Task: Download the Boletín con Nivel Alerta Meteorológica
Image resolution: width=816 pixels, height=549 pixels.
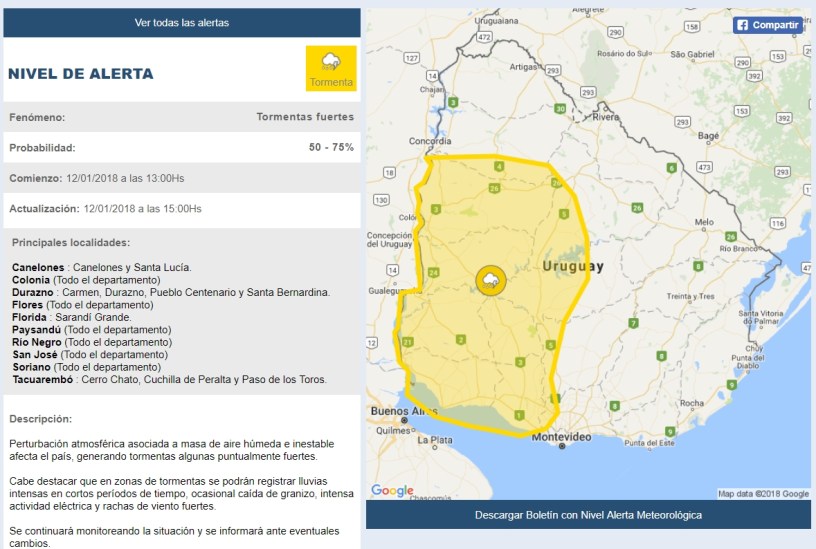Action: pos(588,515)
